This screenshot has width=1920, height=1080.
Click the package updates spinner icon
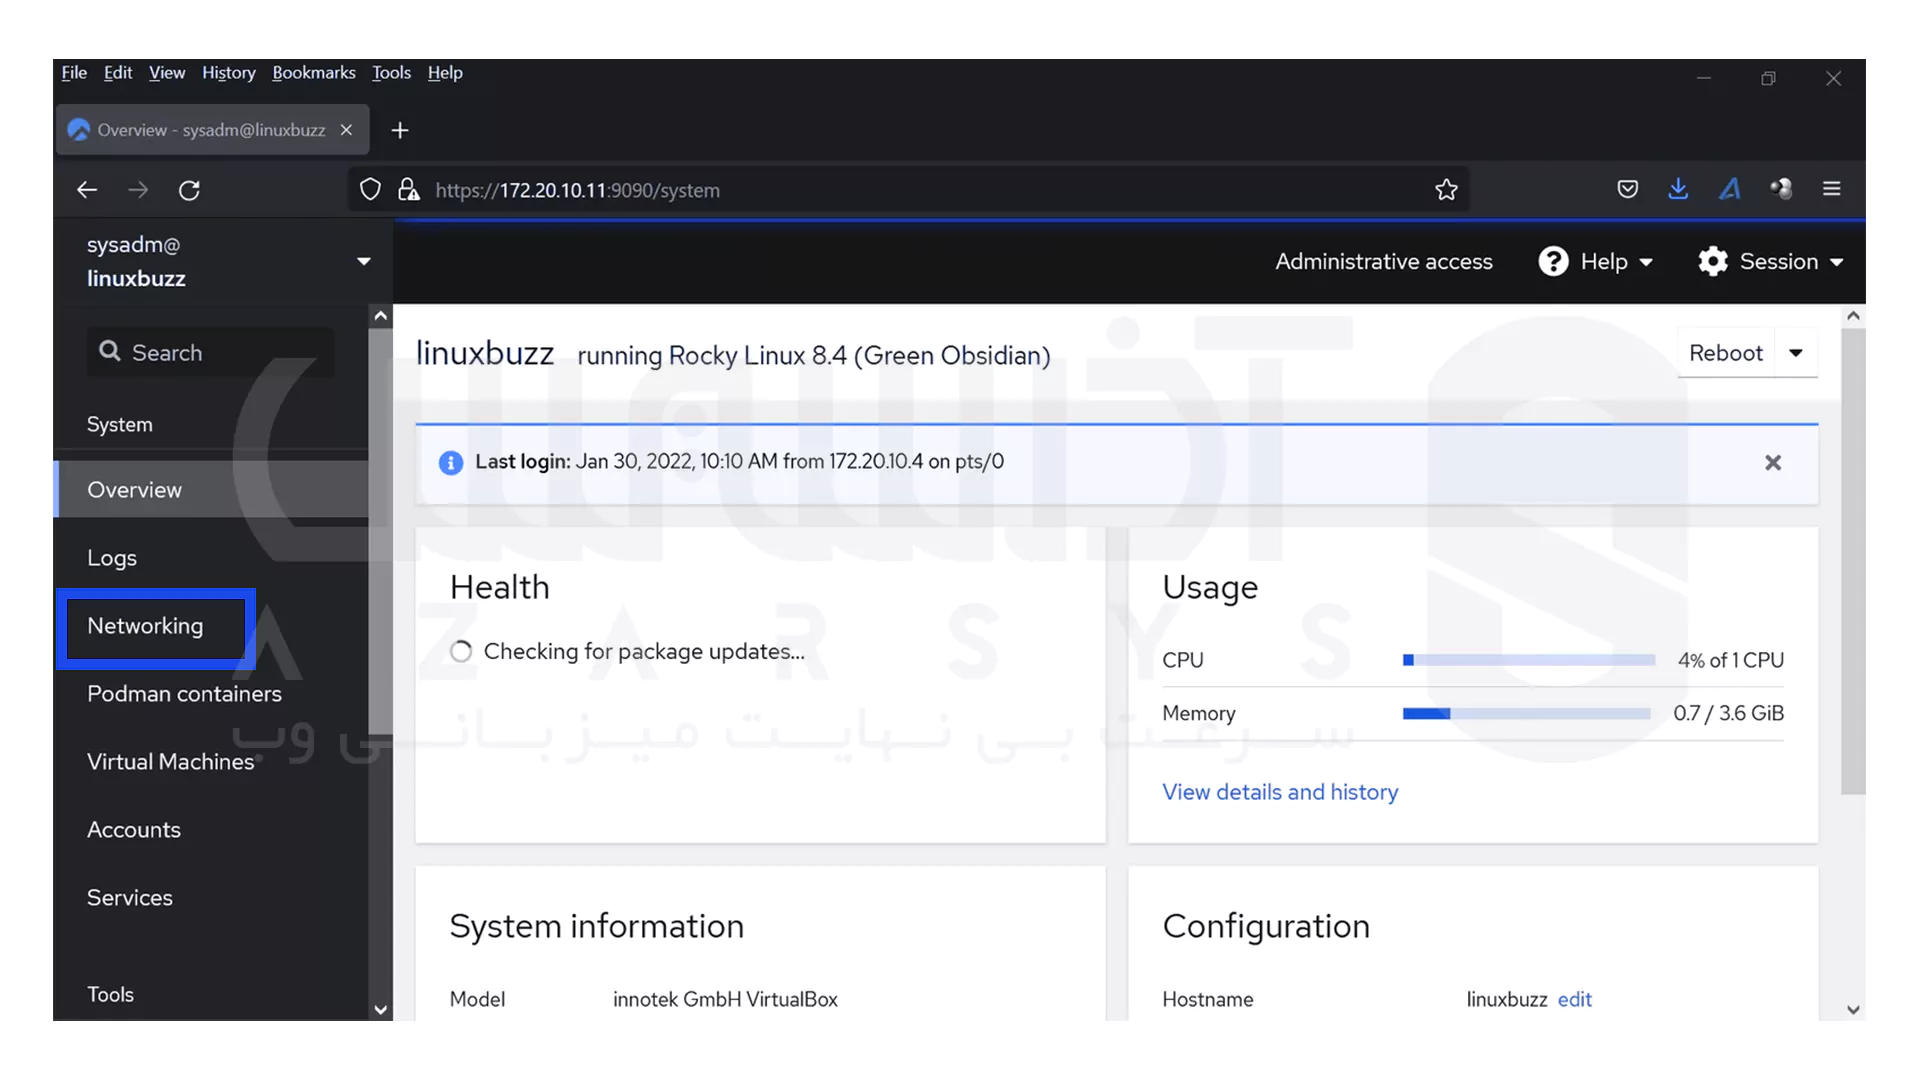click(x=461, y=652)
